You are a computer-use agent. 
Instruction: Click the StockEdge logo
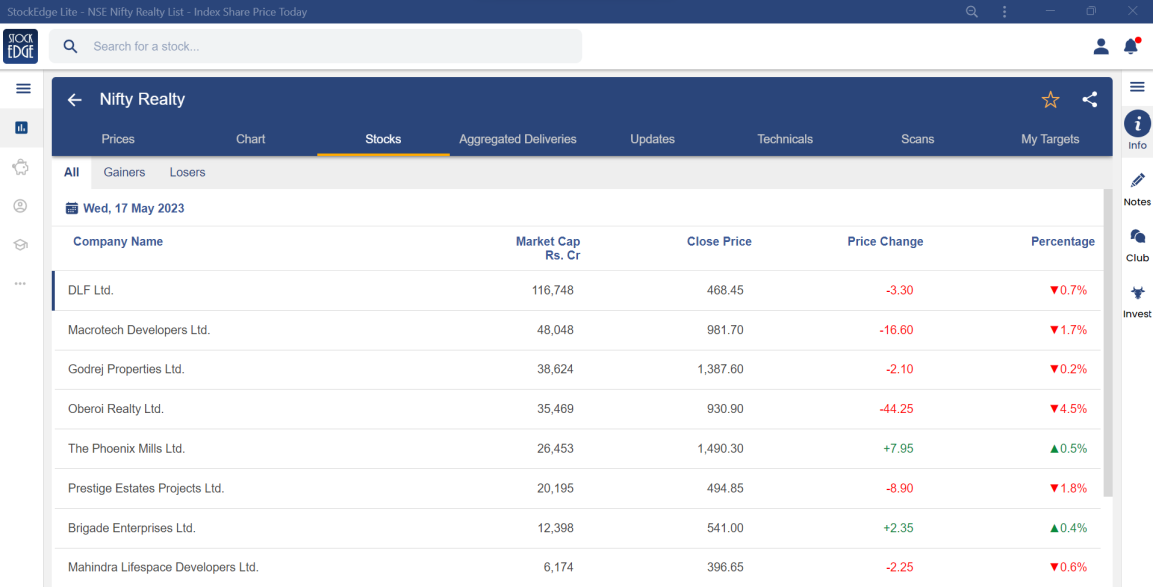21,46
